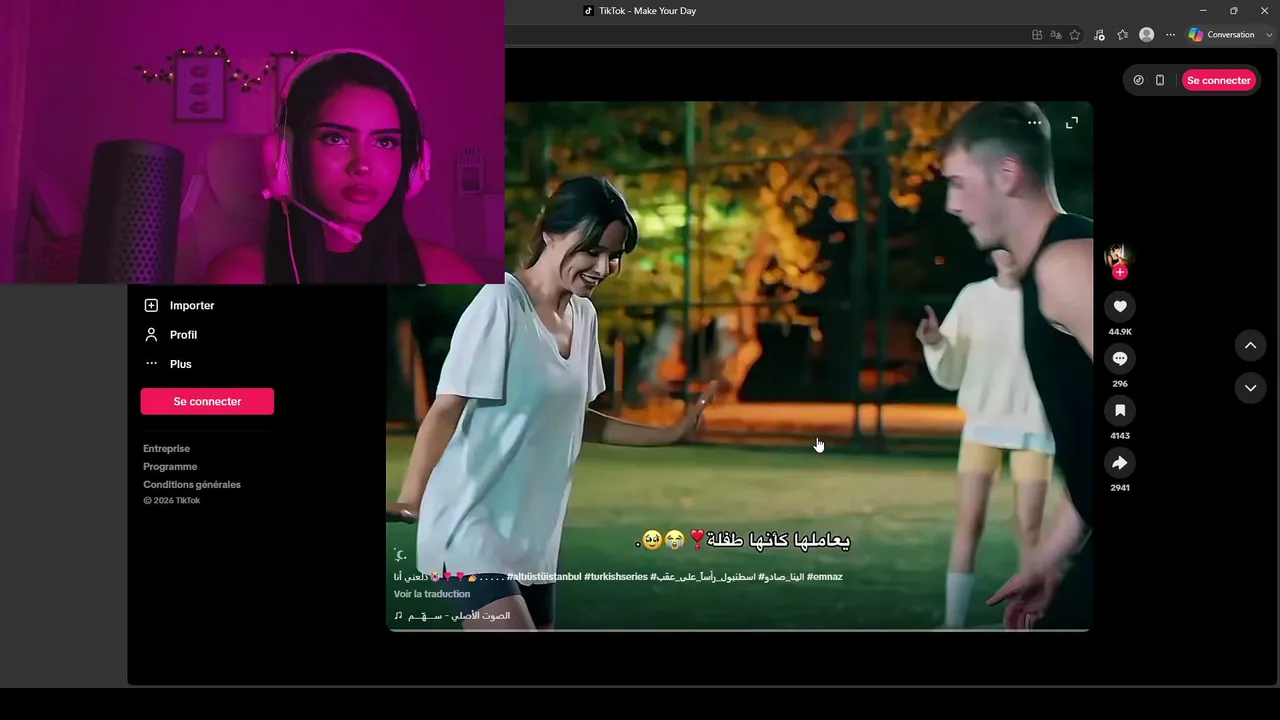Screen dimensions: 1280x720
Task: Enter fullscreen mode for the video
Action: coord(1072,123)
